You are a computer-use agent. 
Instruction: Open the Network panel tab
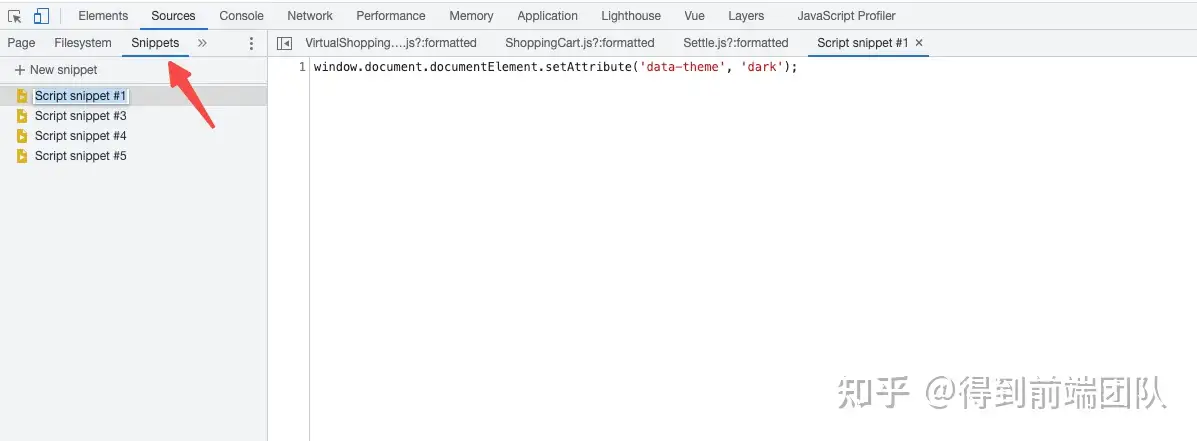pyautogui.click(x=310, y=16)
